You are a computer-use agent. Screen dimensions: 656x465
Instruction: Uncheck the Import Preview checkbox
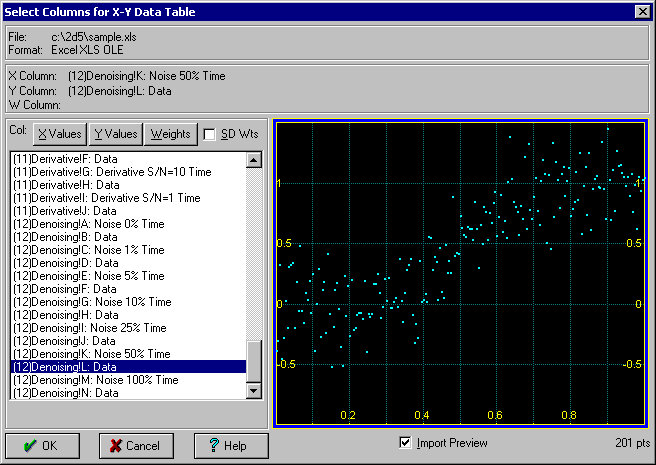click(405, 443)
